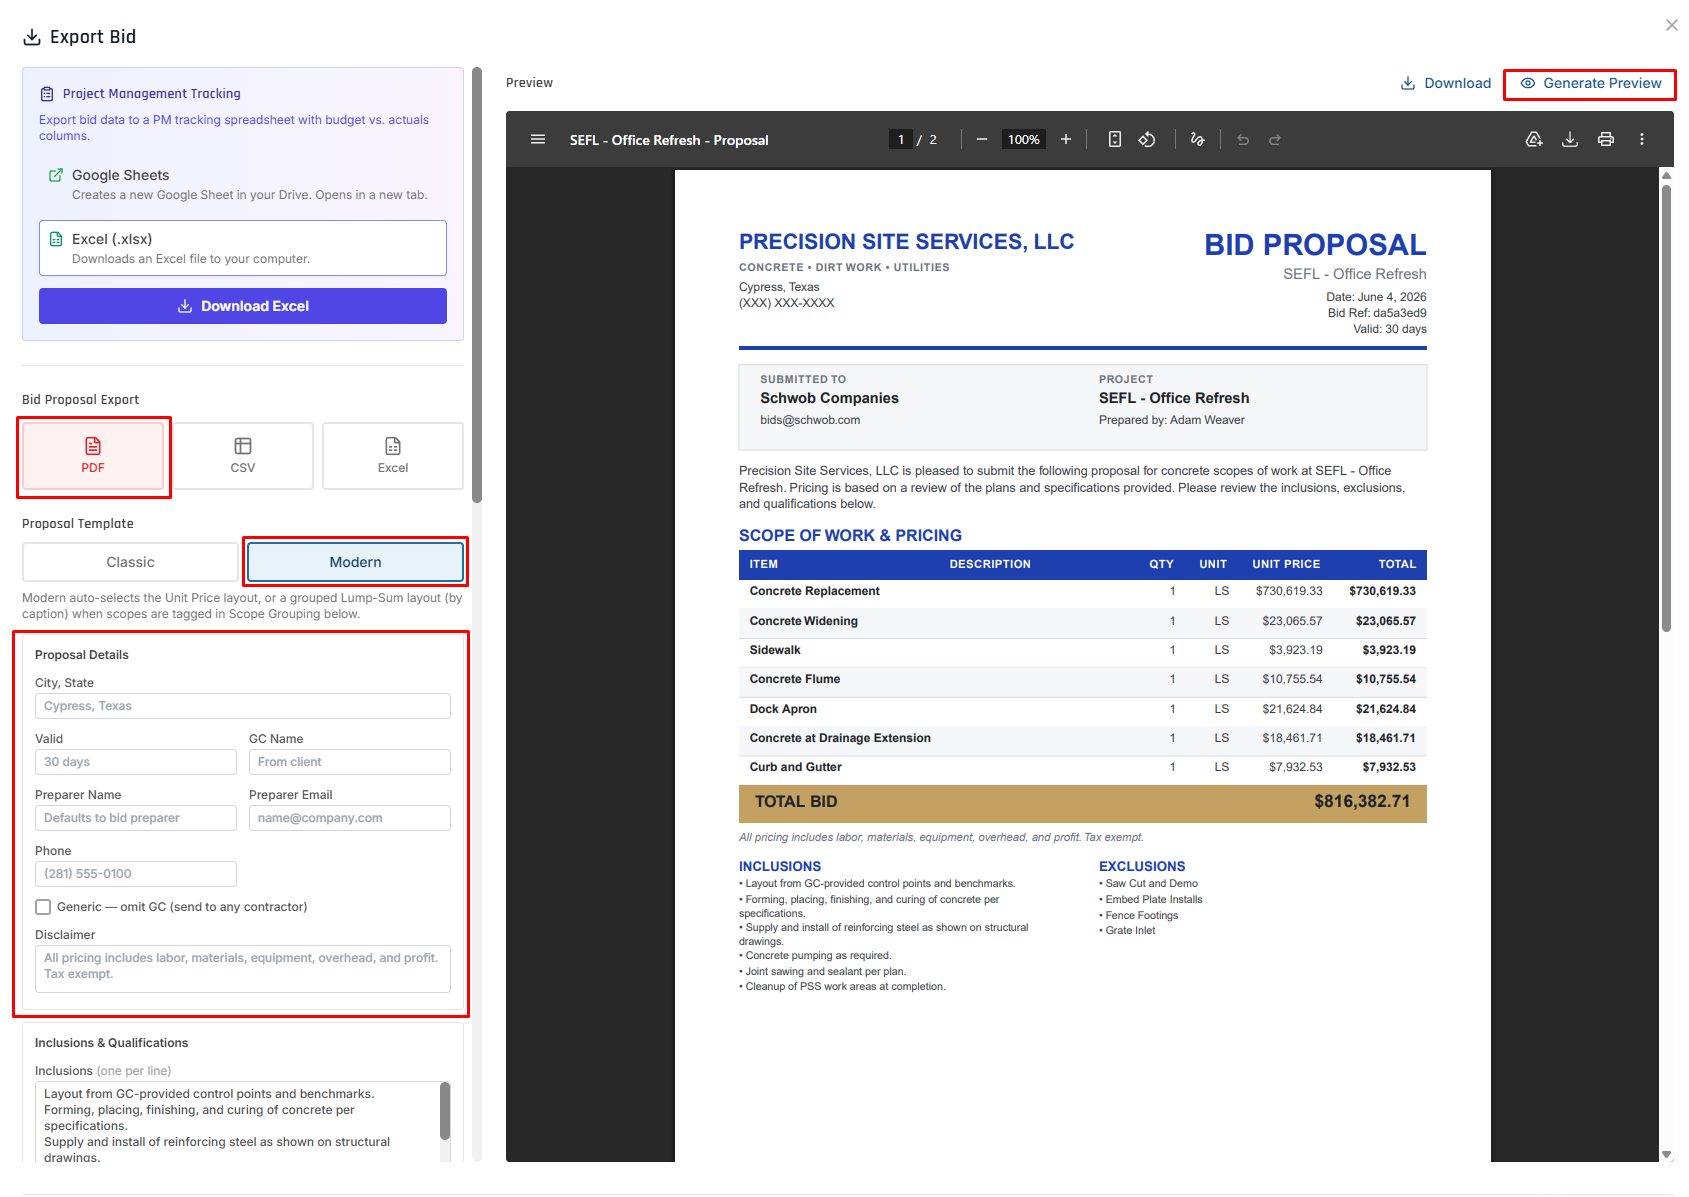Download PDF from viewer toolbar icon
Viewport: 1689px width, 1197px height.
click(x=1570, y=139)
